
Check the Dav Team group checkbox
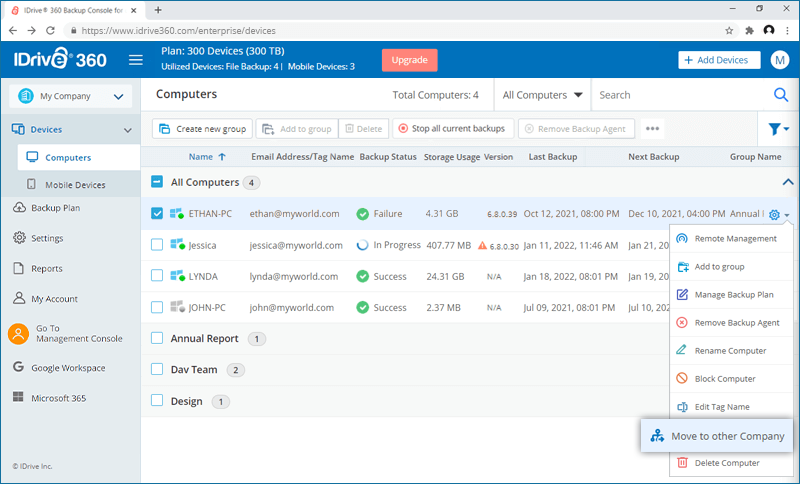pos(157,369)
